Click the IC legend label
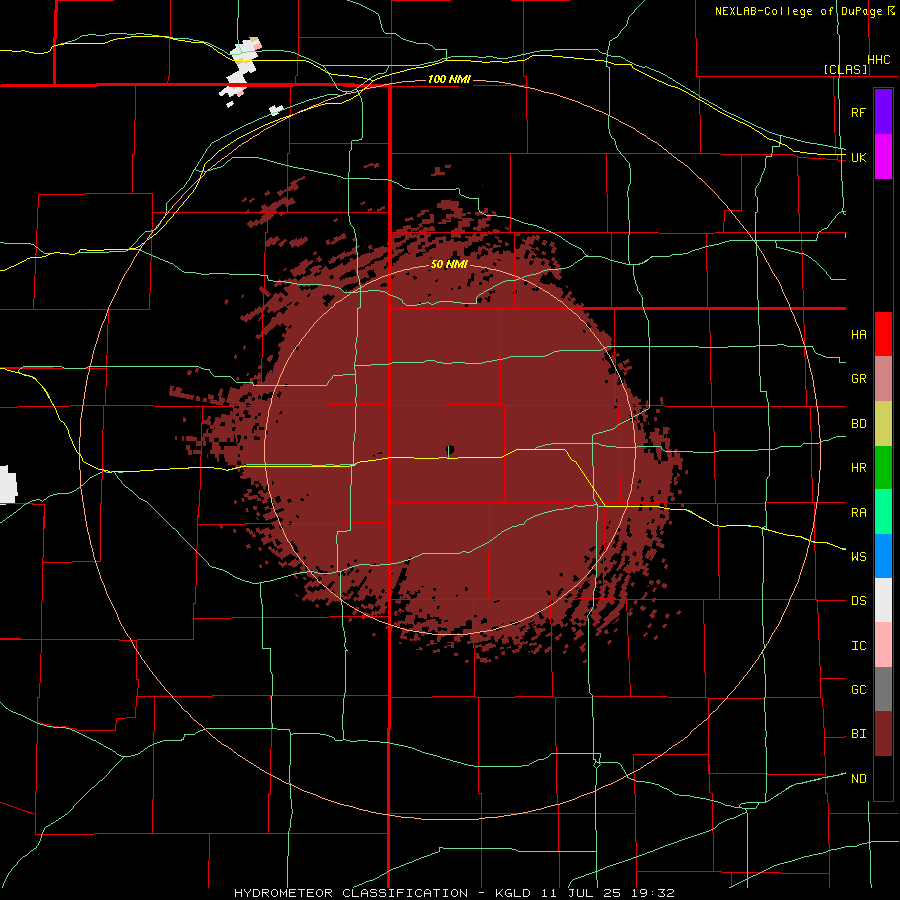900x900 pixels. pos(858,646)
